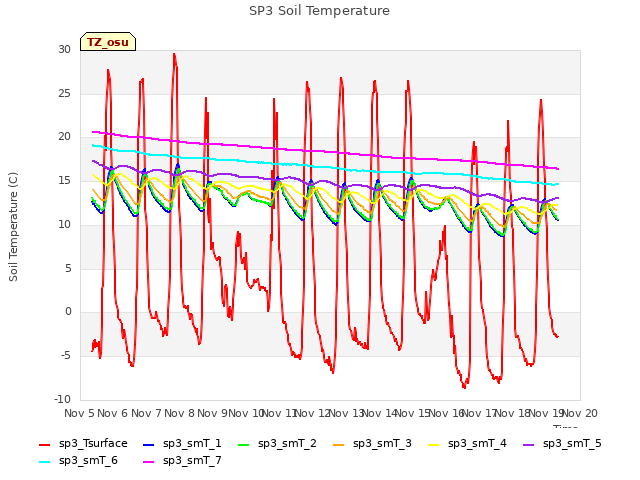Click the Soil Temperature (C) axis label
The width and height of the screenshot is (640, 480).
click(13, 227)
